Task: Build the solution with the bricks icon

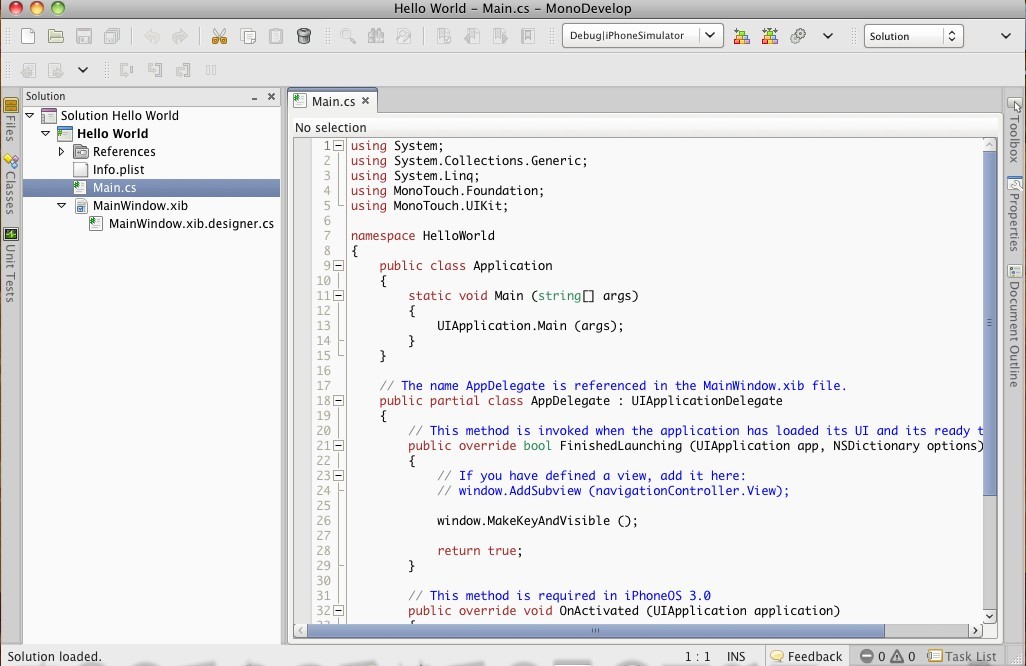Action: (741, 36)
